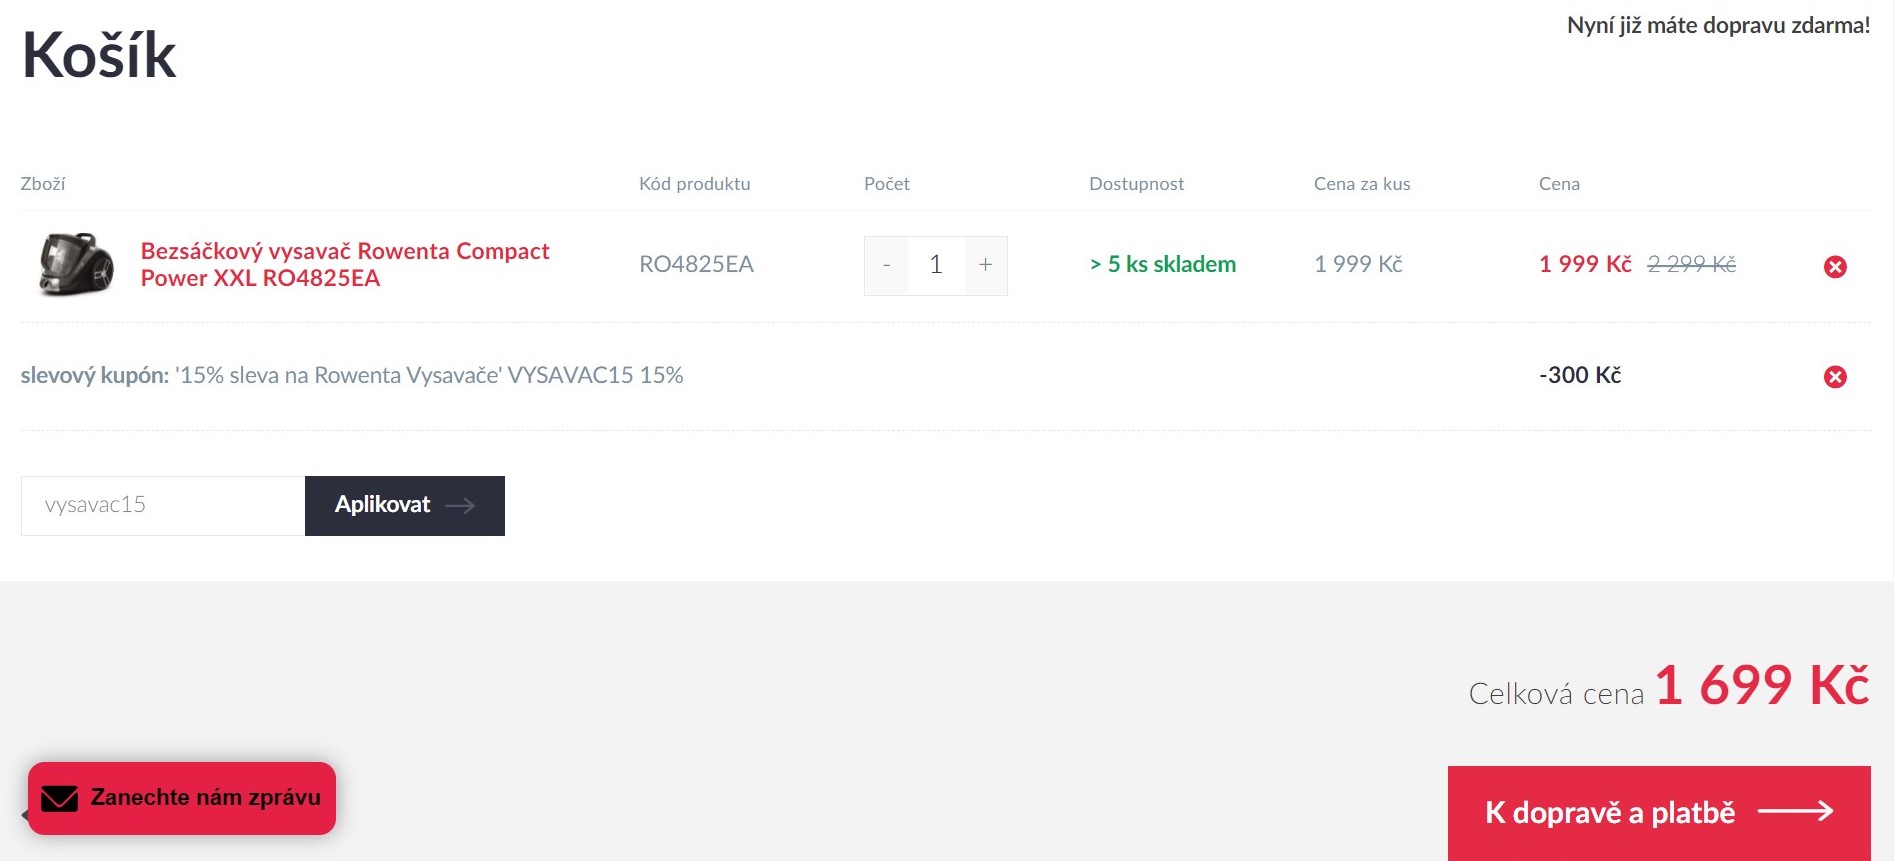Click the coupon code input field

pos(163,506)
